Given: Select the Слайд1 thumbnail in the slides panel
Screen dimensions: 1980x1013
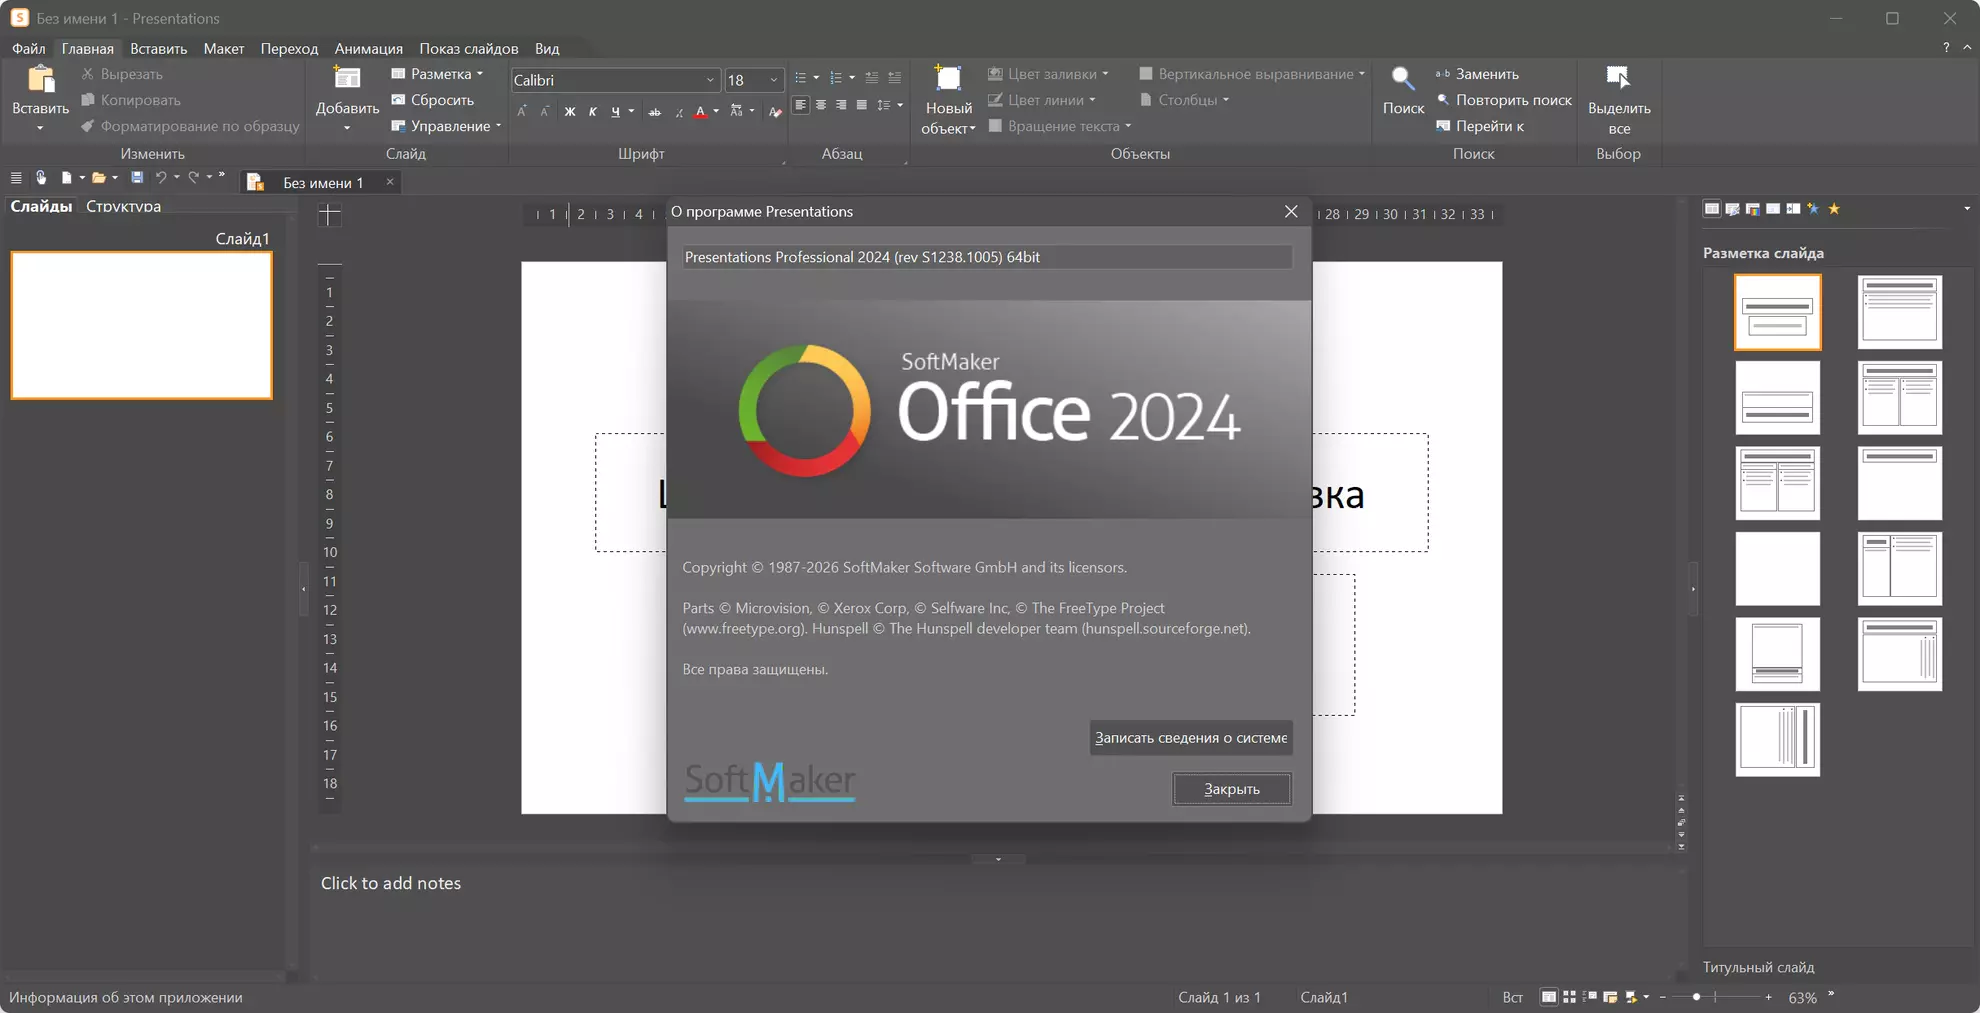Looking at the screenshot, I should tap(141, 326).
